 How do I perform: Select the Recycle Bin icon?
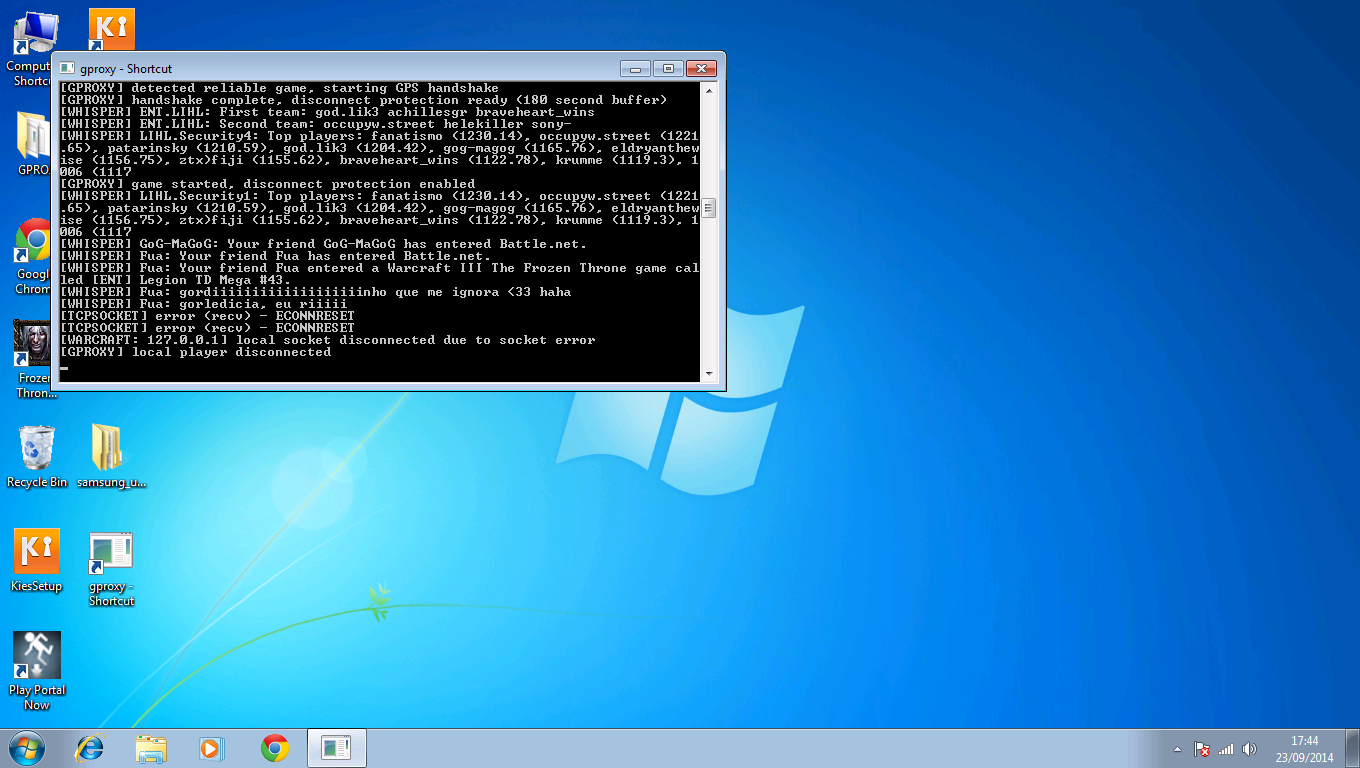coord(37,456)
